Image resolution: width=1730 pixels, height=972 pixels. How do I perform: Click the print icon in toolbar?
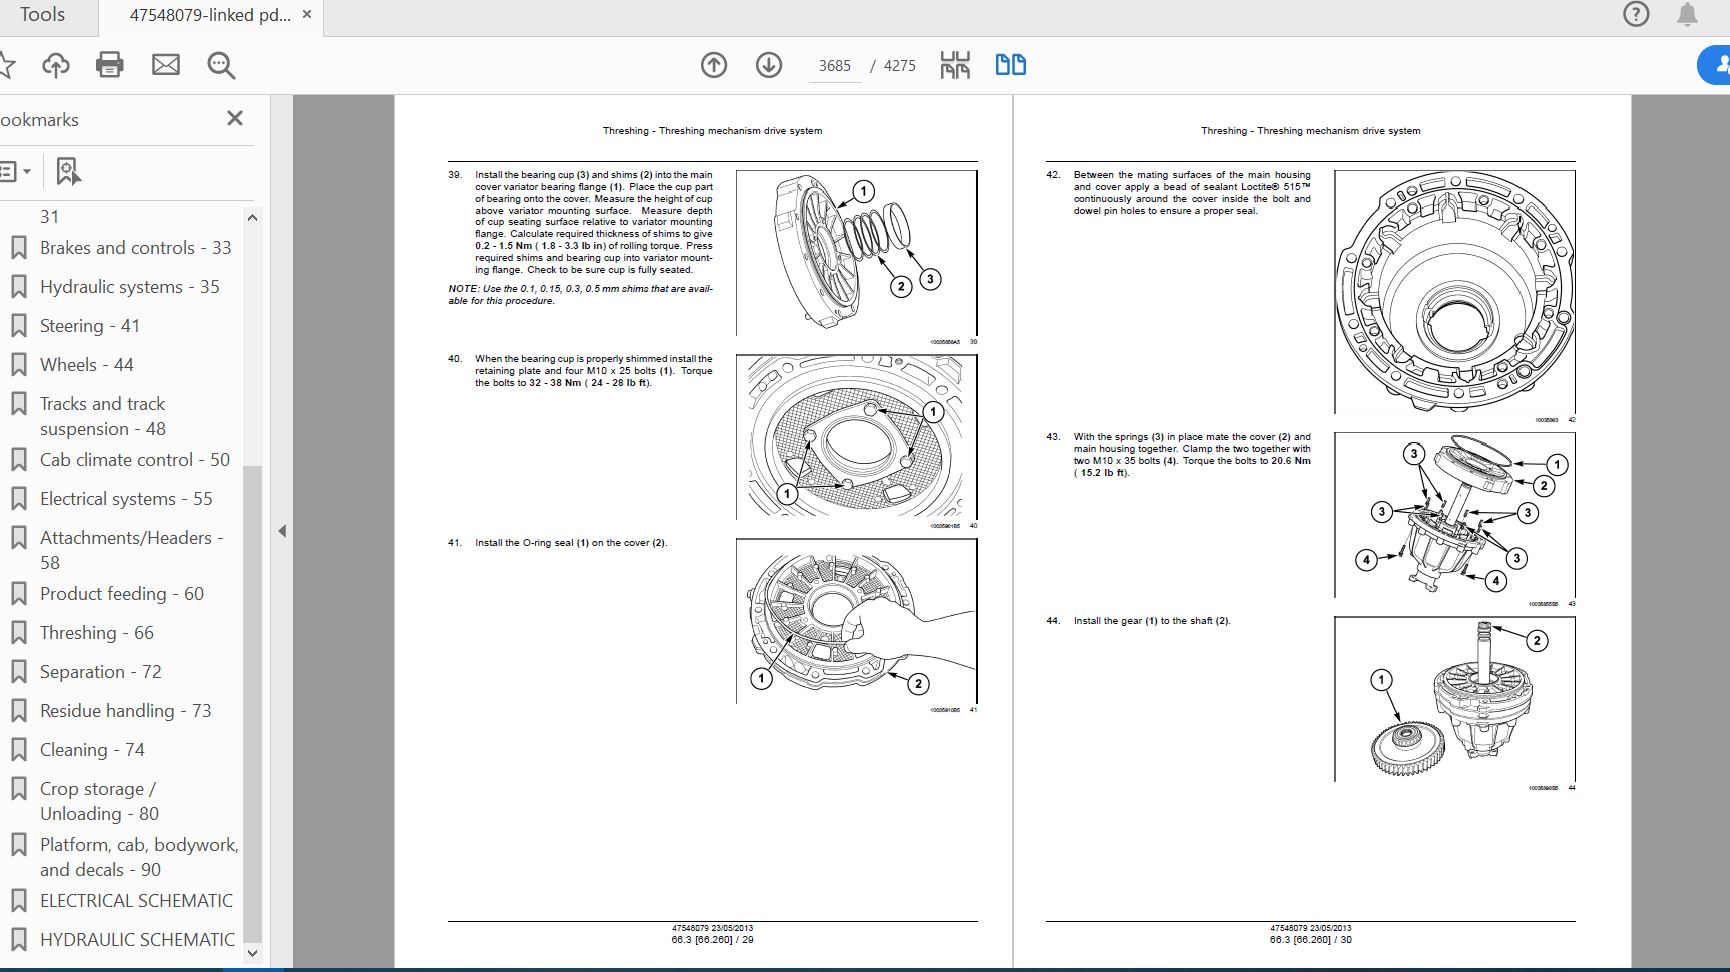110,65
